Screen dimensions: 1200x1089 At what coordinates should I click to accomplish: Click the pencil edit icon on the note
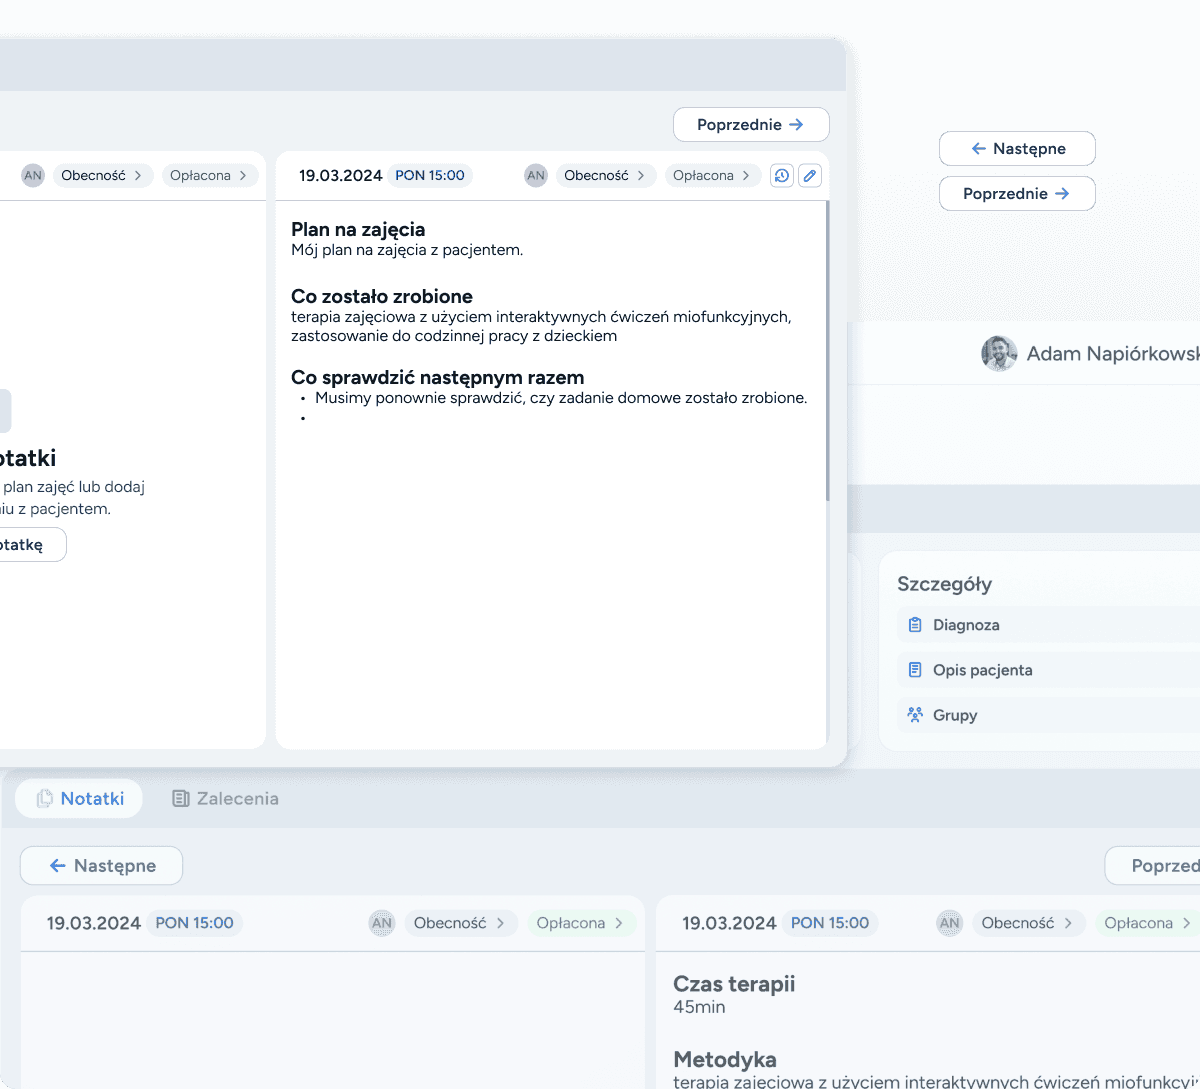pyautogui.click(x=810, y=176)
